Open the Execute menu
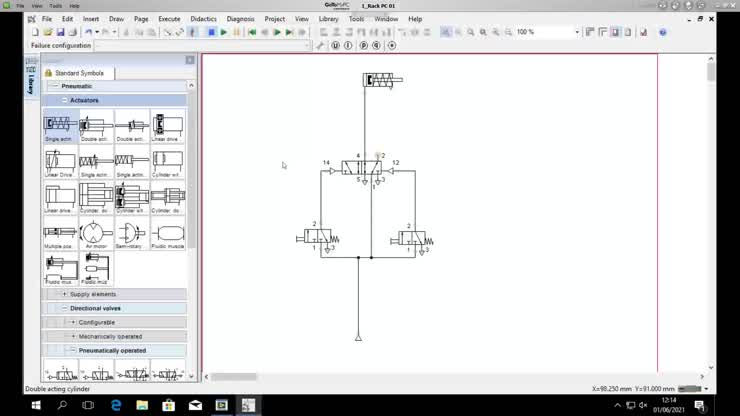Image resolution: width=740 pixels, height=416 pixels. tap(169, 19)
